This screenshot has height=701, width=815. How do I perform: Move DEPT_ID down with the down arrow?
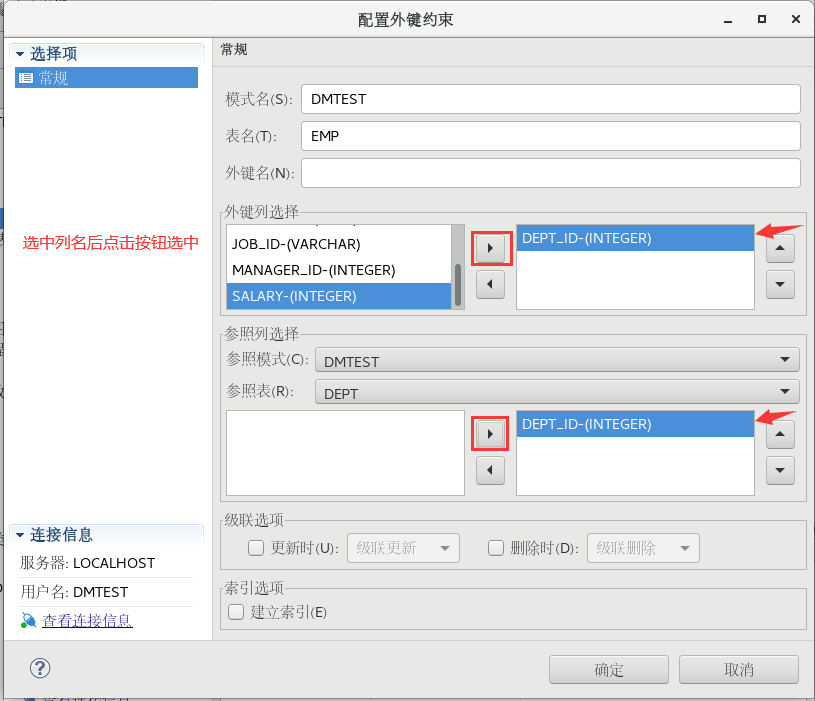coord(780,284)
